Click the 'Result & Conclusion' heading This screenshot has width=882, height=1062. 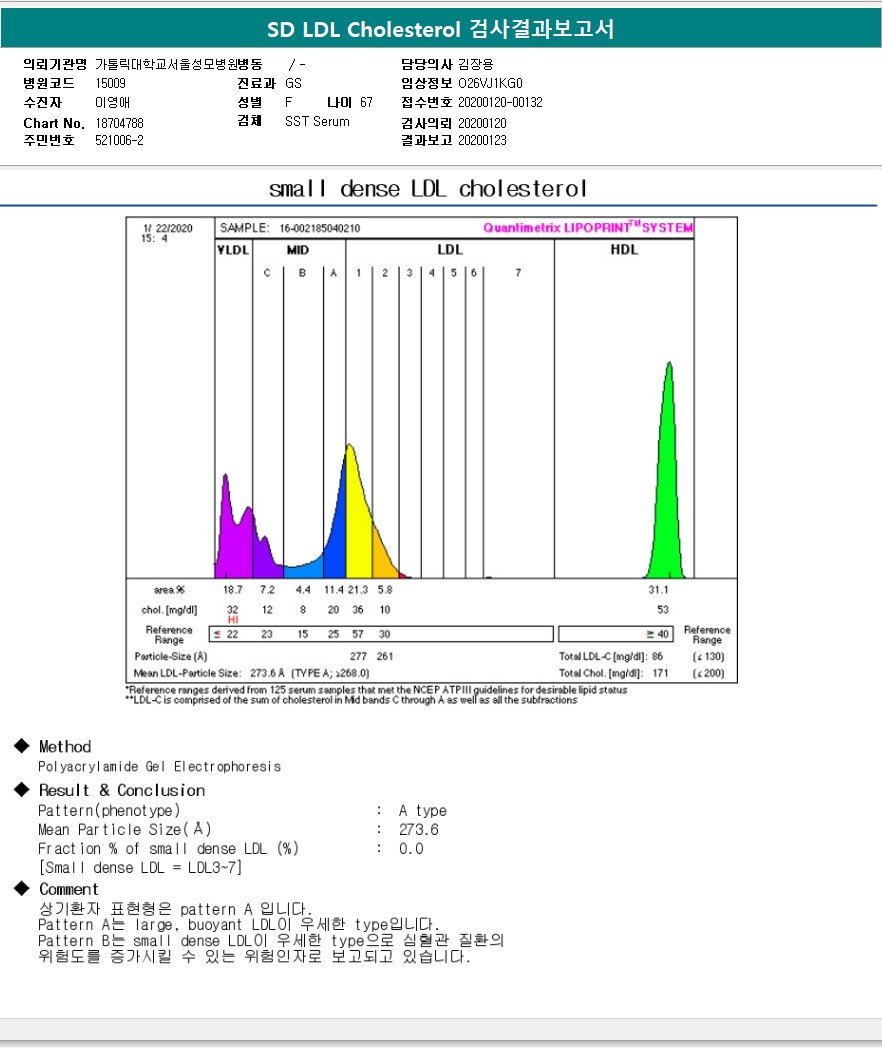point(122,790)
